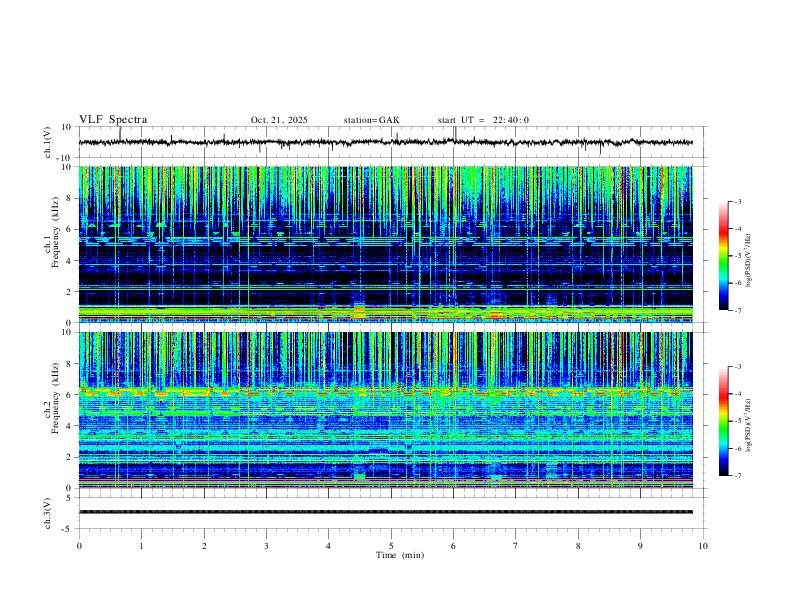Viewport: 792px width, 612px height.
Task: Click time axis tick label "1"
Action: [x=141, y=546]
